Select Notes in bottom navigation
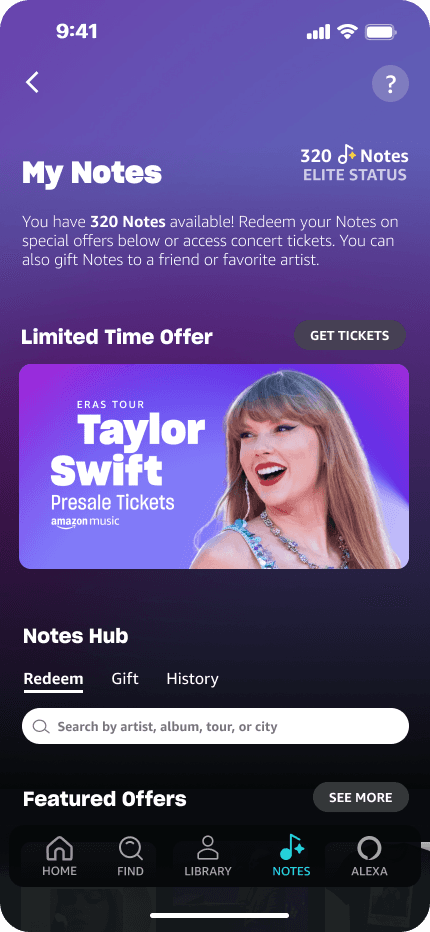 (291, 857)
